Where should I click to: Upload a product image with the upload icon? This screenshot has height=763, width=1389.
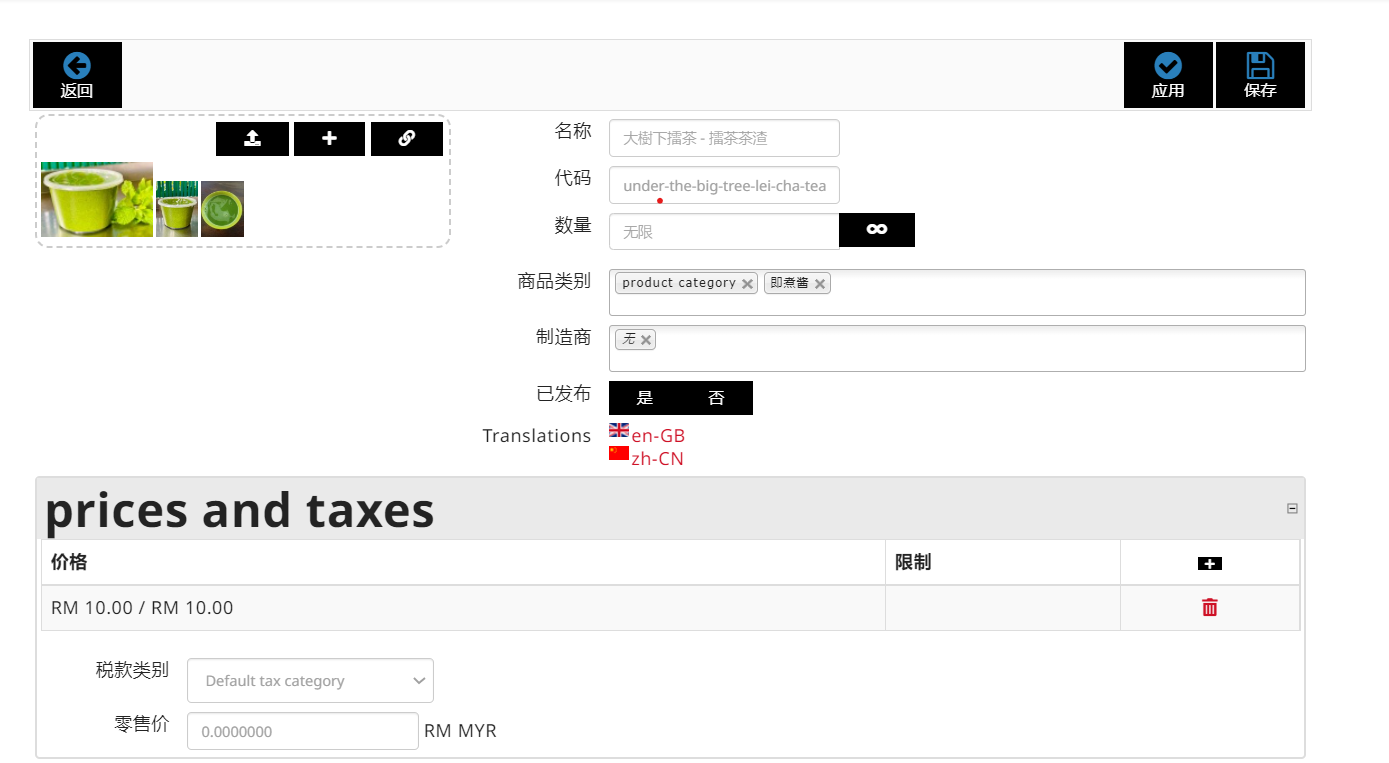[x=252, y=139]
